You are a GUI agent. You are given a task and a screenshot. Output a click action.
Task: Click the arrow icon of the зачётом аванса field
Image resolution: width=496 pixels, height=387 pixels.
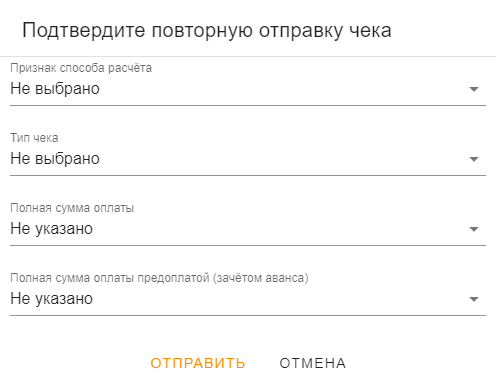(474, 299)
